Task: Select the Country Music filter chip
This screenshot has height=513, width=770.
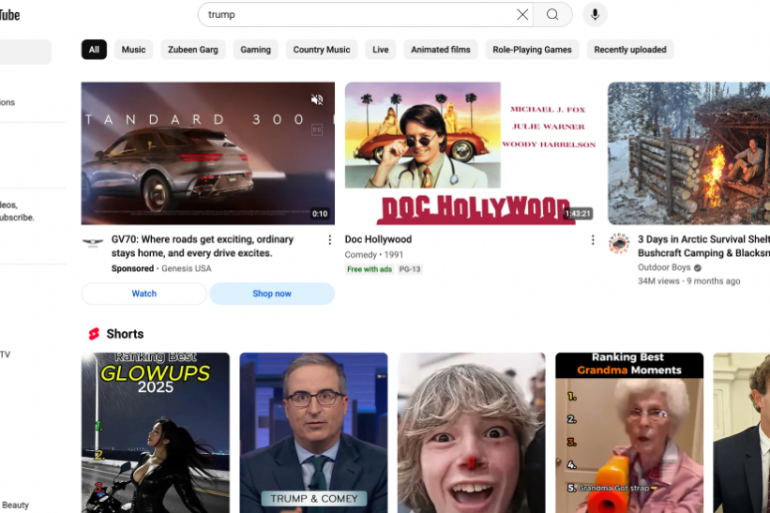Action: click(x=322, y=50)
